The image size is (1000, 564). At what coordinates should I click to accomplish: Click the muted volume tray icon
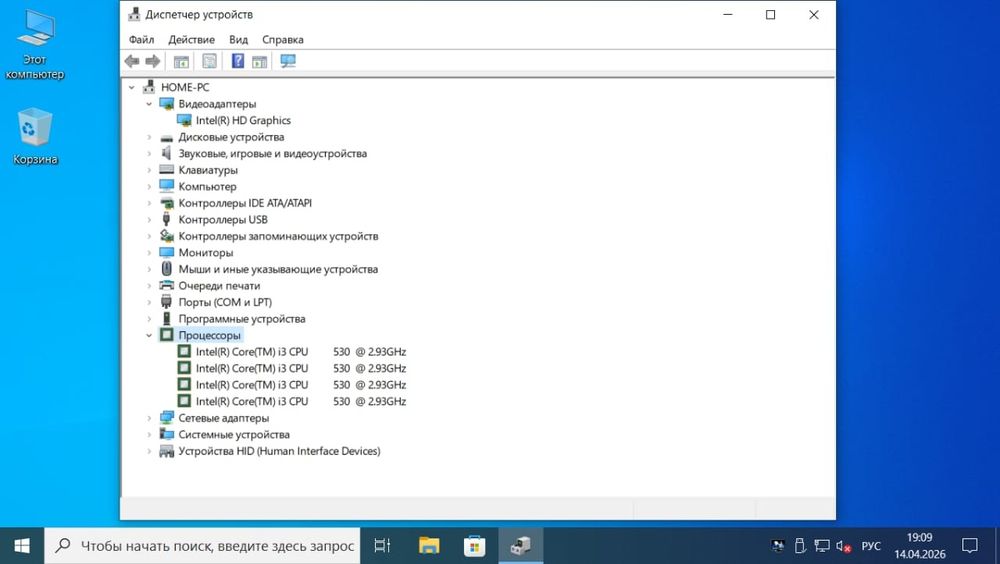(x=844, y=546)
